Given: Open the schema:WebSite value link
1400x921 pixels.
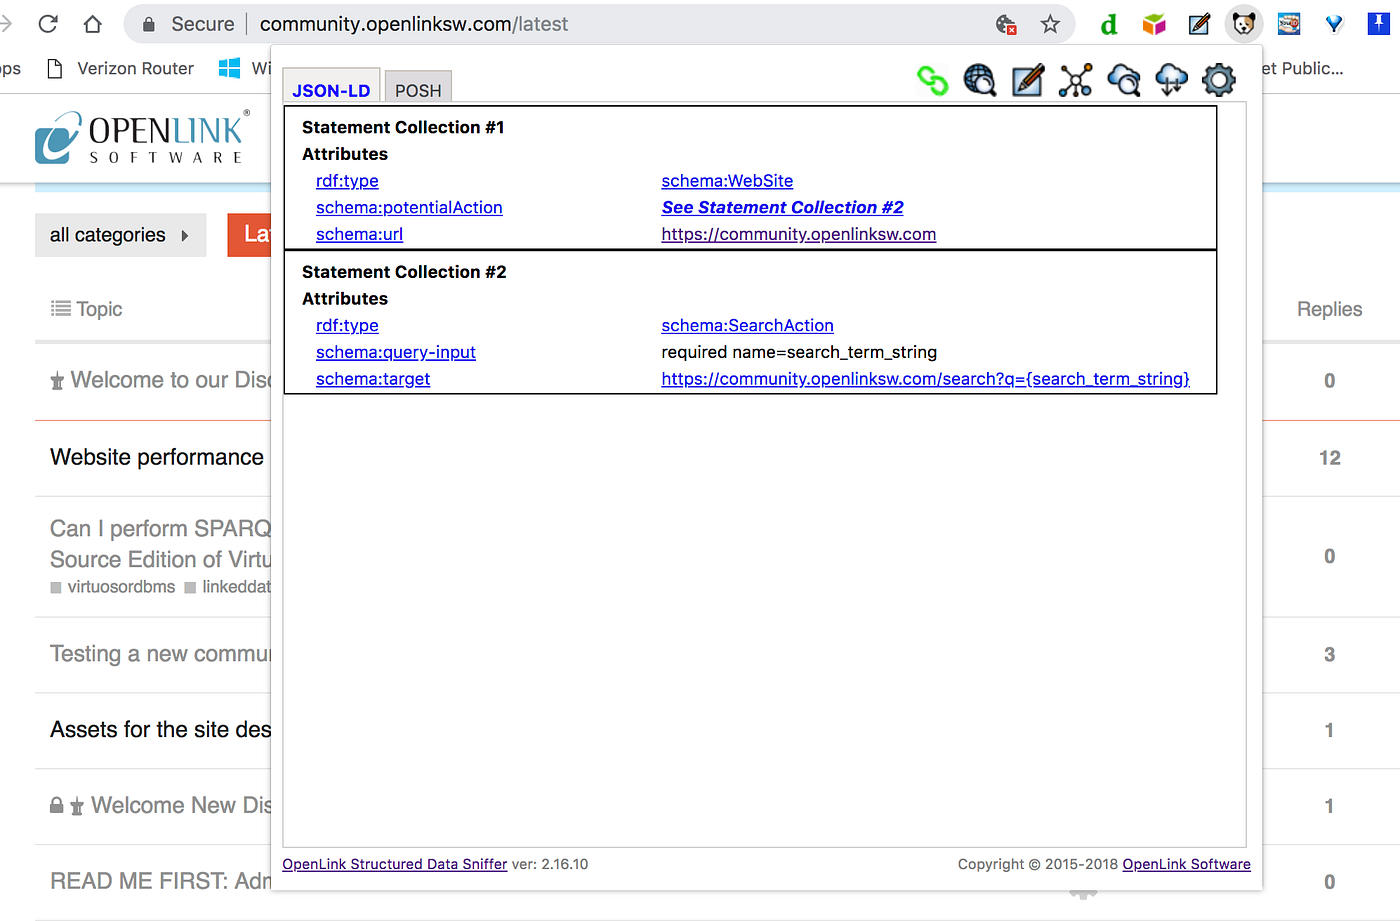Looking at the screenshot, I should click(x=727, y=181).
